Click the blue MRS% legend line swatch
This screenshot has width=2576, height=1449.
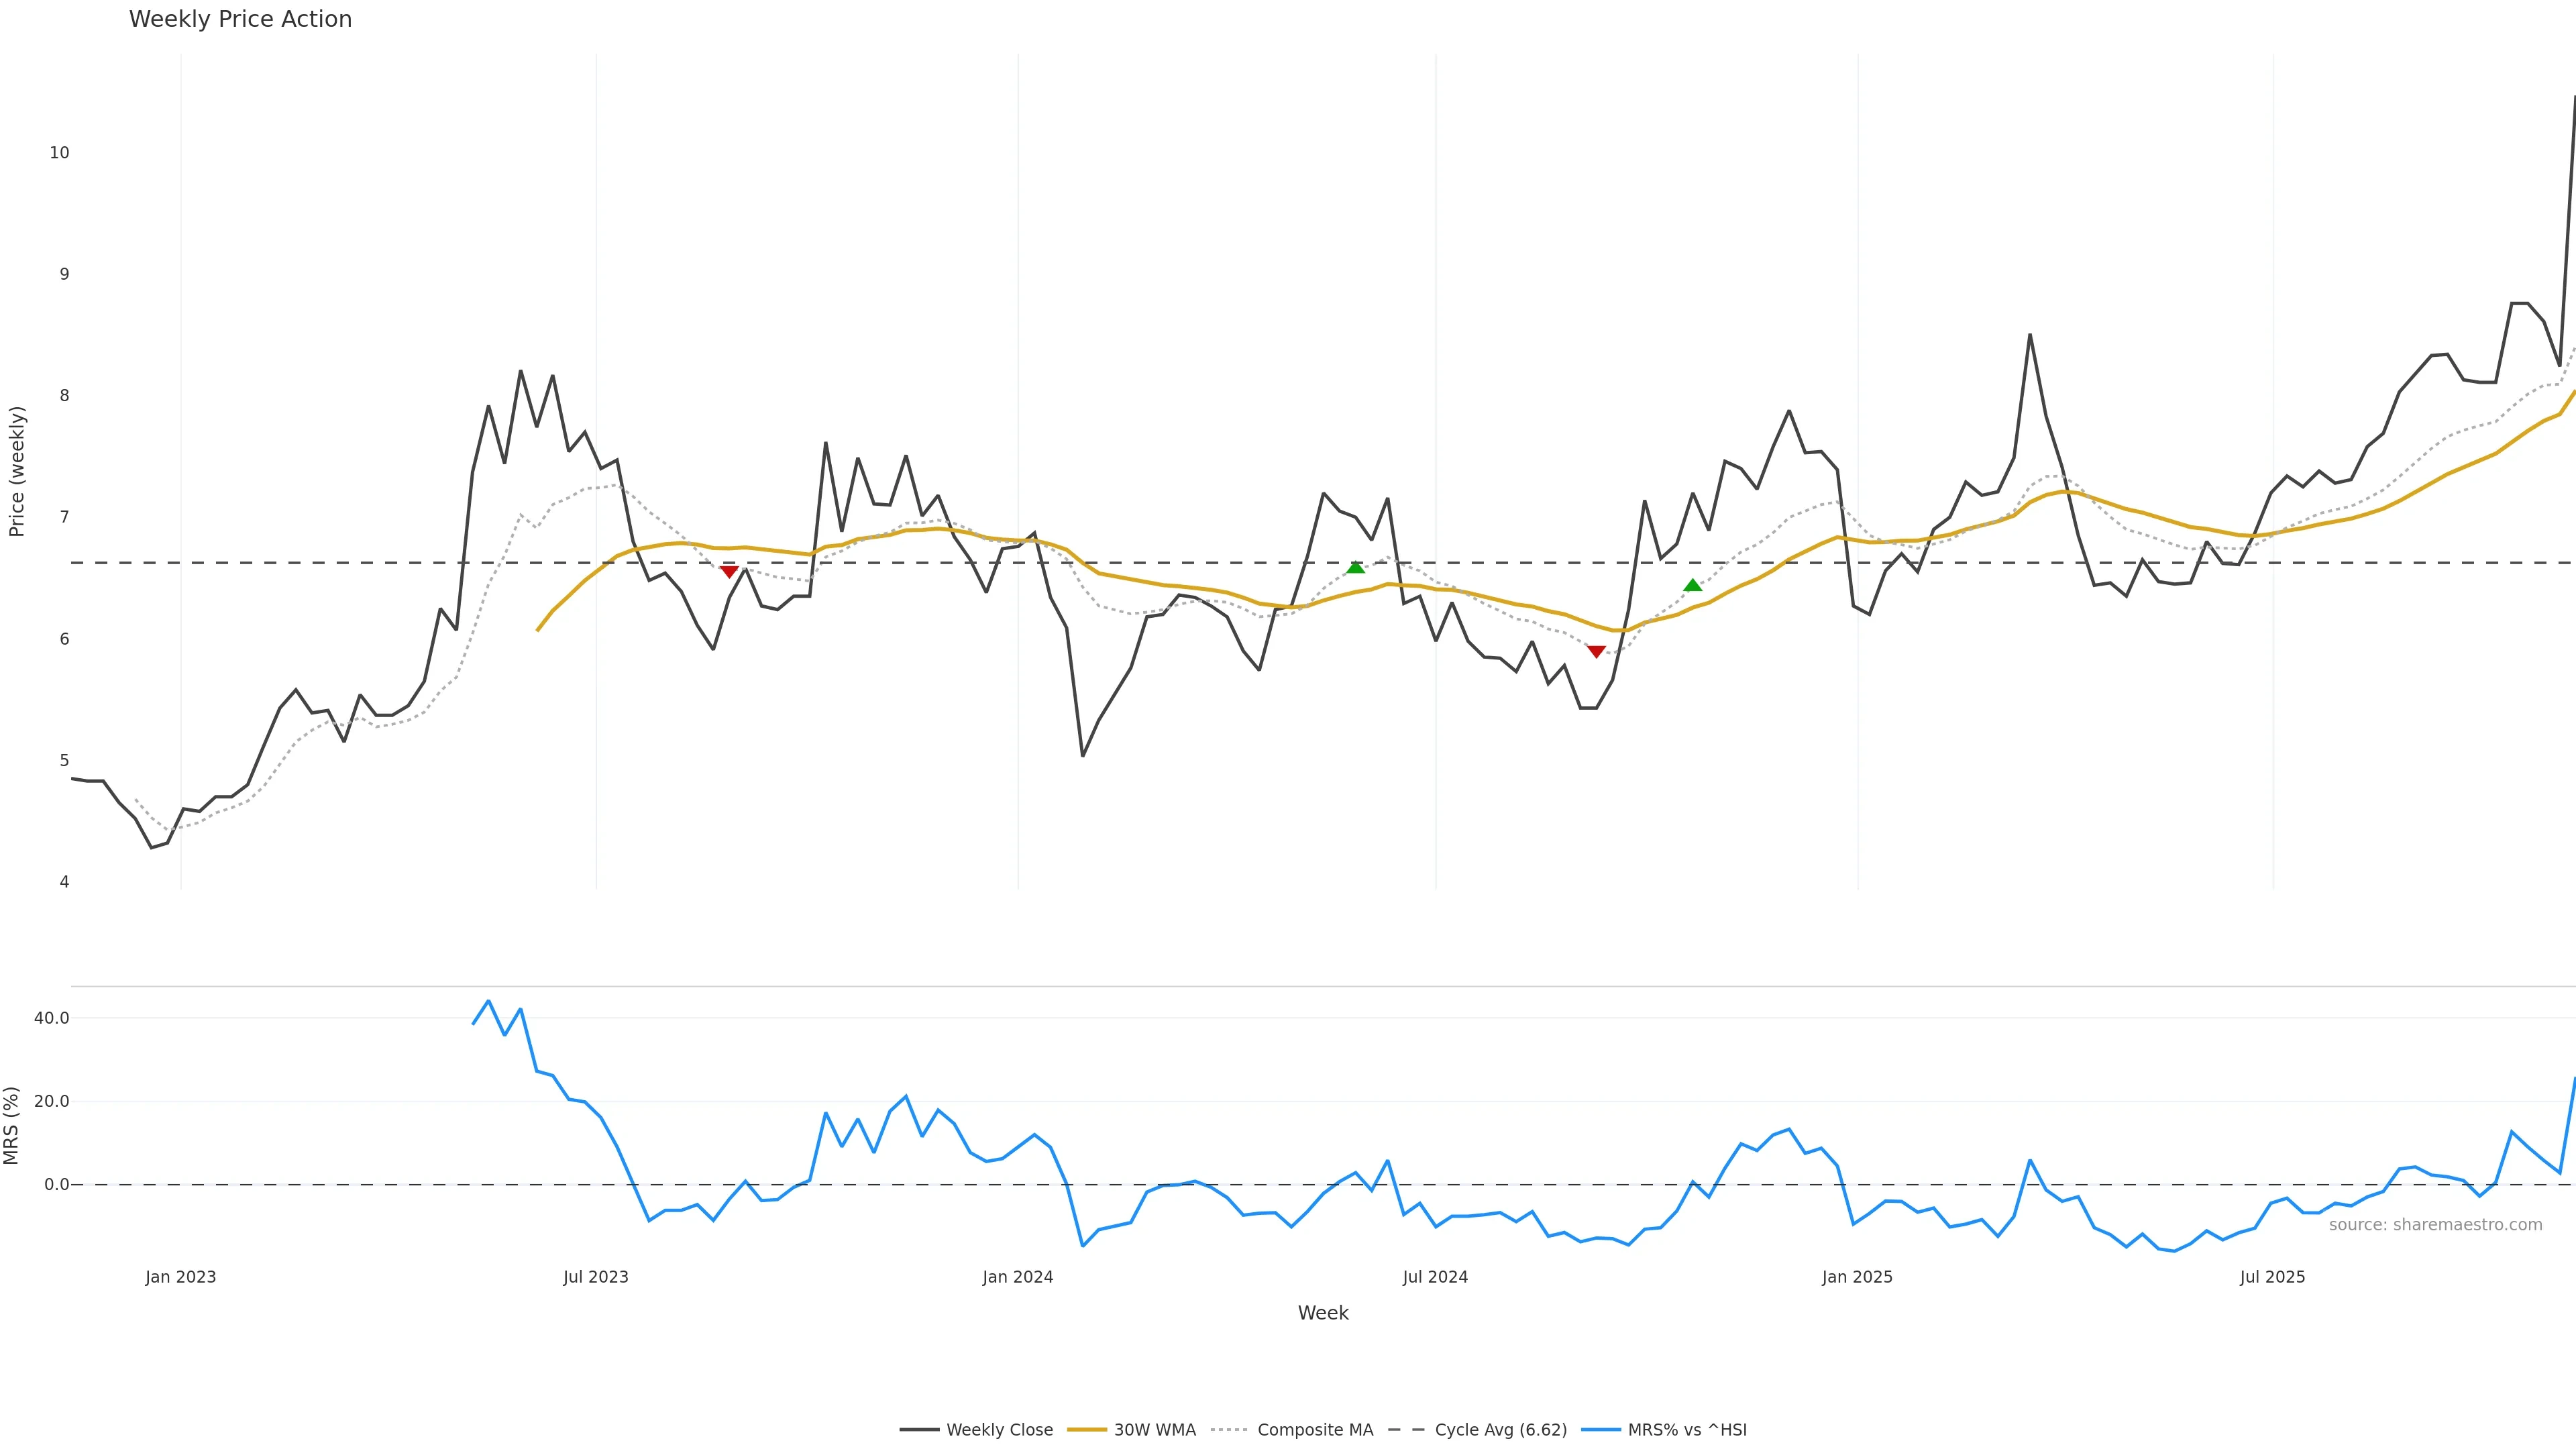pos(1601,1430)
